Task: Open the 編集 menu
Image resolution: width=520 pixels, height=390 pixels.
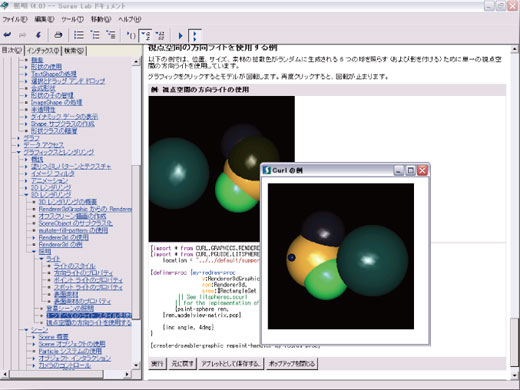Action: coord(44,19)
